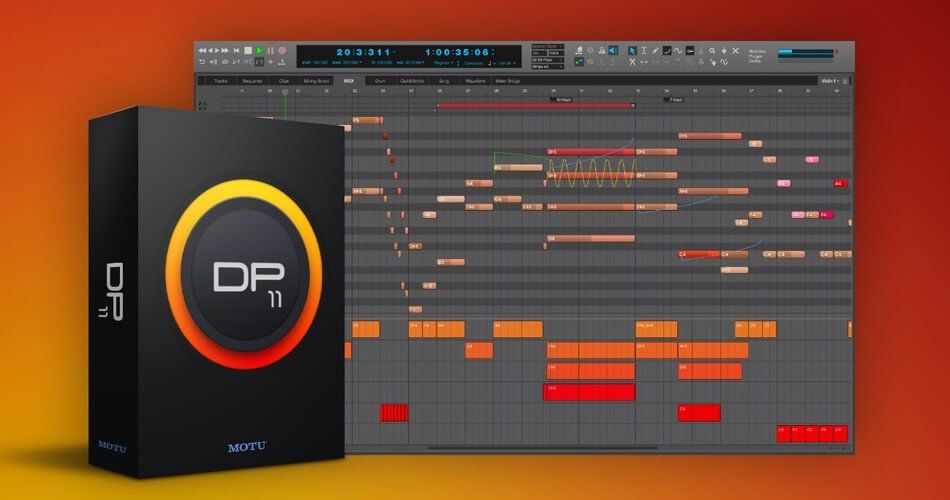This screenshot has height=500, width=950.
Task: Select the red C4 block in lower lane
Action: tap(699, 413)
